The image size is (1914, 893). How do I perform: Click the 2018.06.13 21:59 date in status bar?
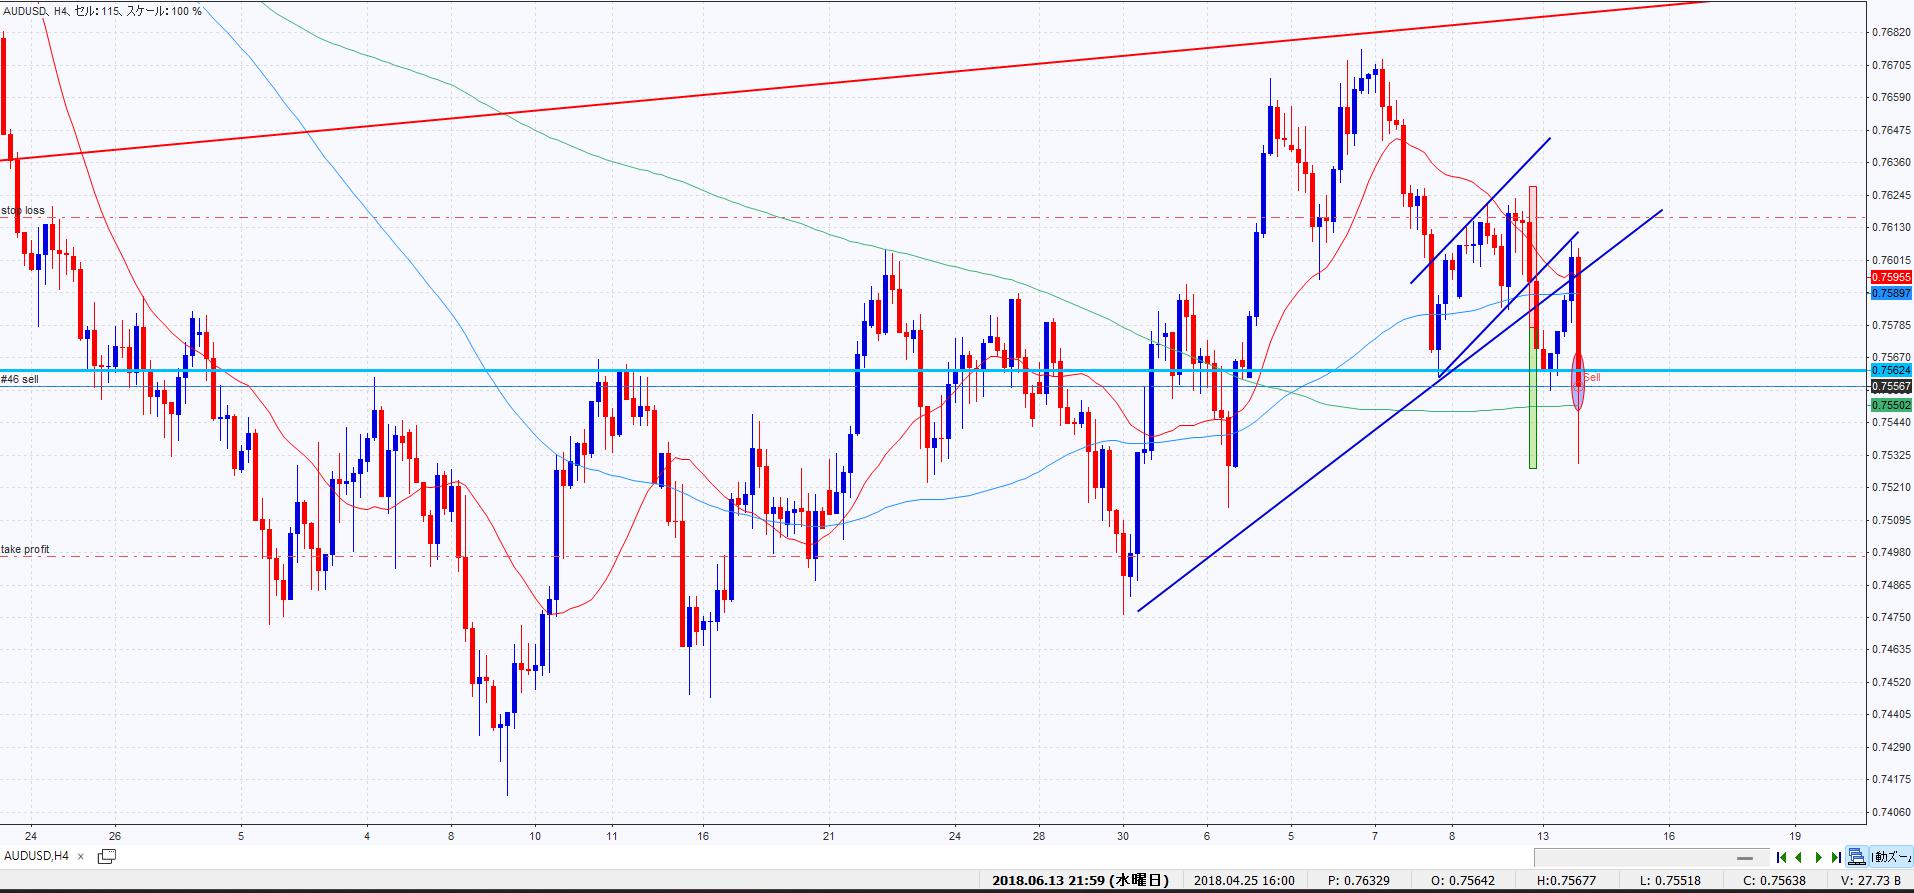pyautogui.click(x=1080, y=881)
